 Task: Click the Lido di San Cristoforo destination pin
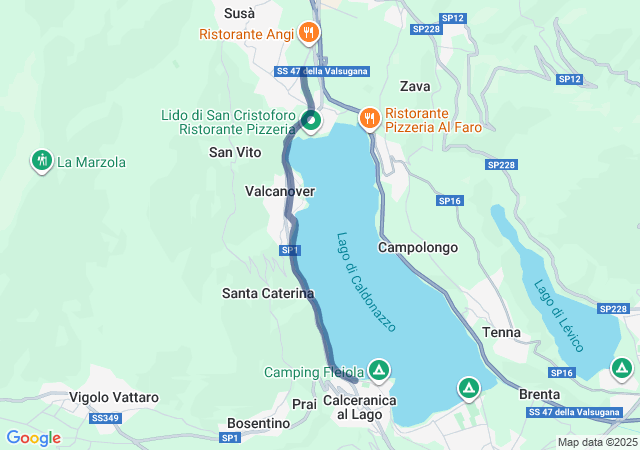pos(311,120)
